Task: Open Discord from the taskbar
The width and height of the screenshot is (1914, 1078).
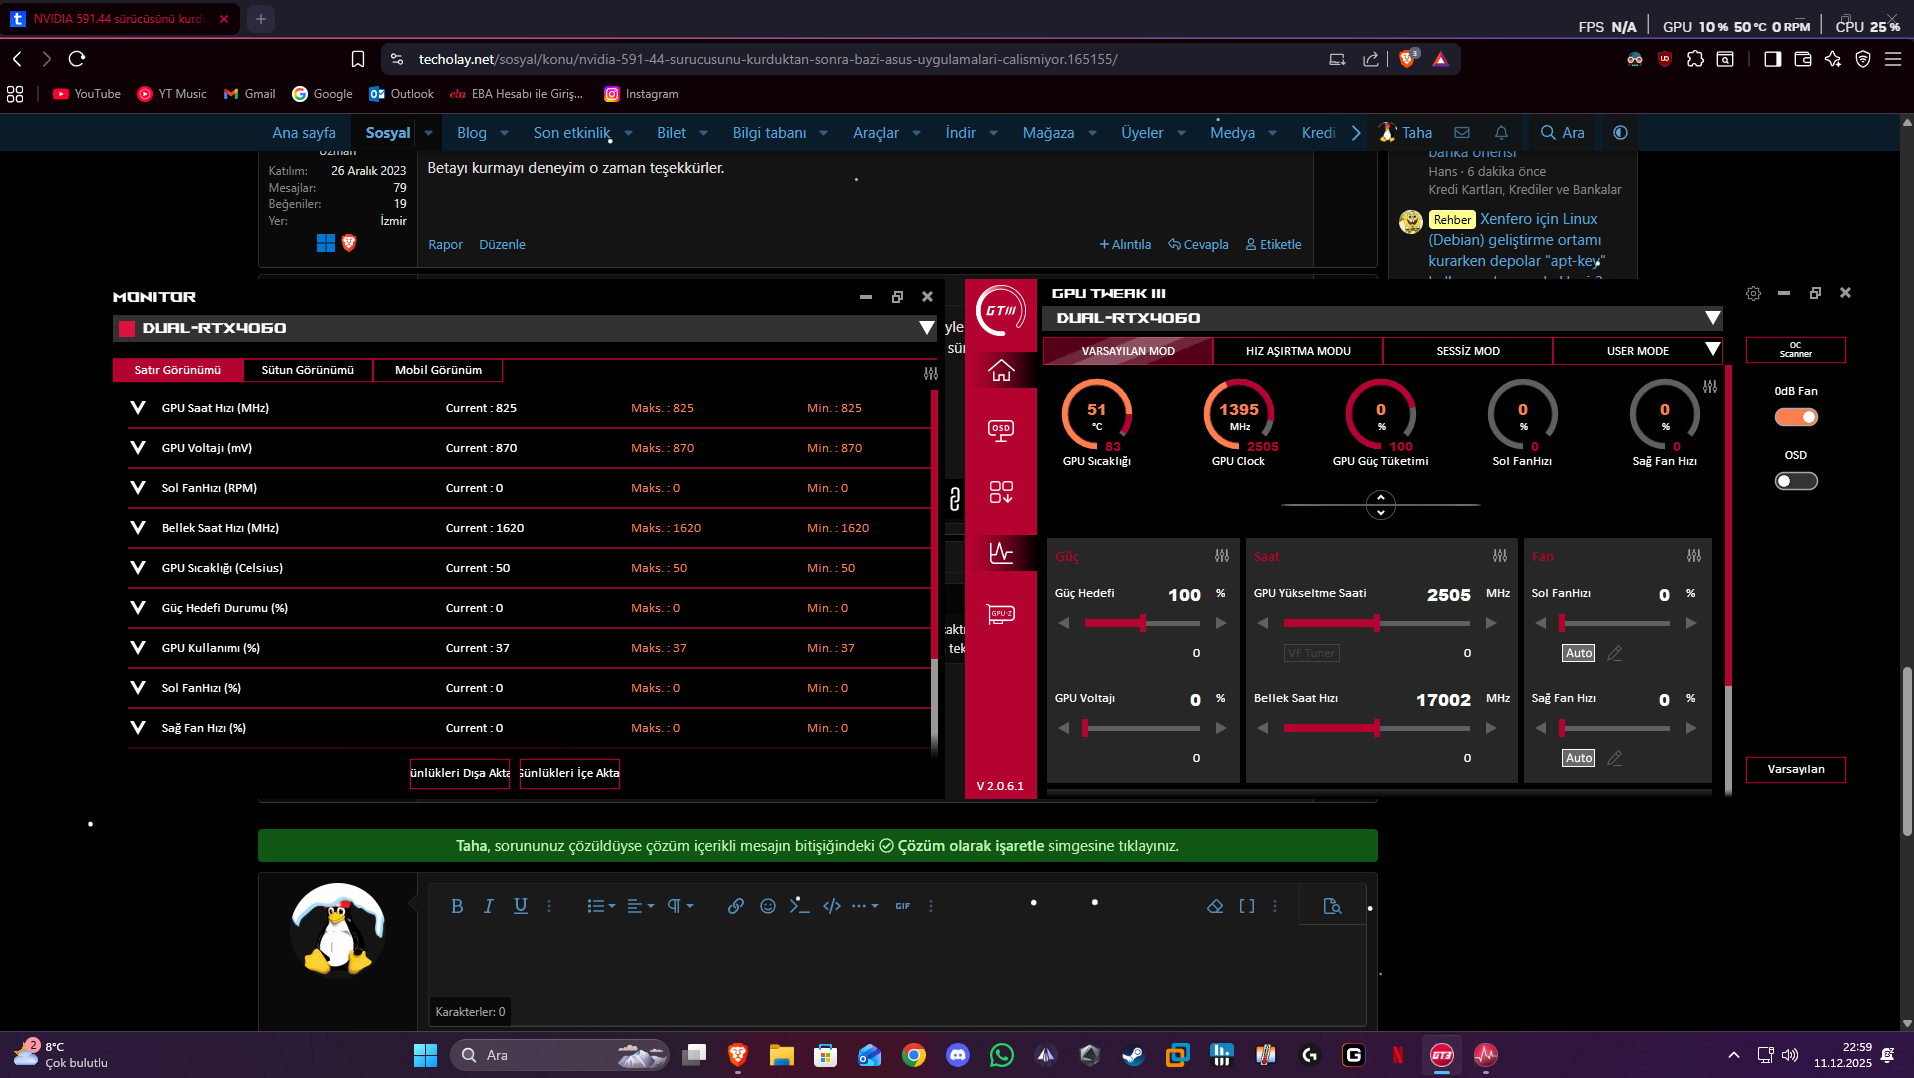Action: [958, 1055]
